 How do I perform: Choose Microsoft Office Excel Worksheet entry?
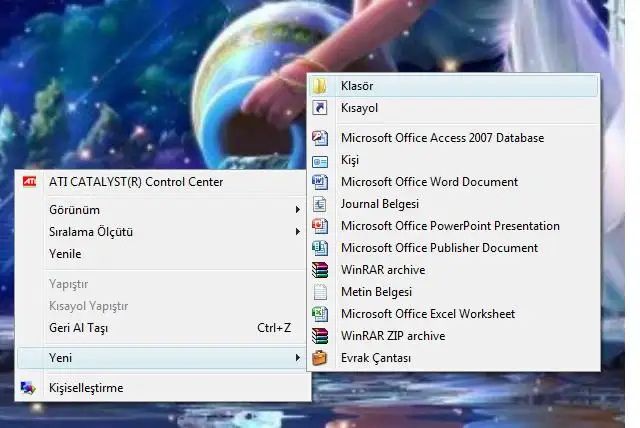pyautogui.click(x=453, y=314)
